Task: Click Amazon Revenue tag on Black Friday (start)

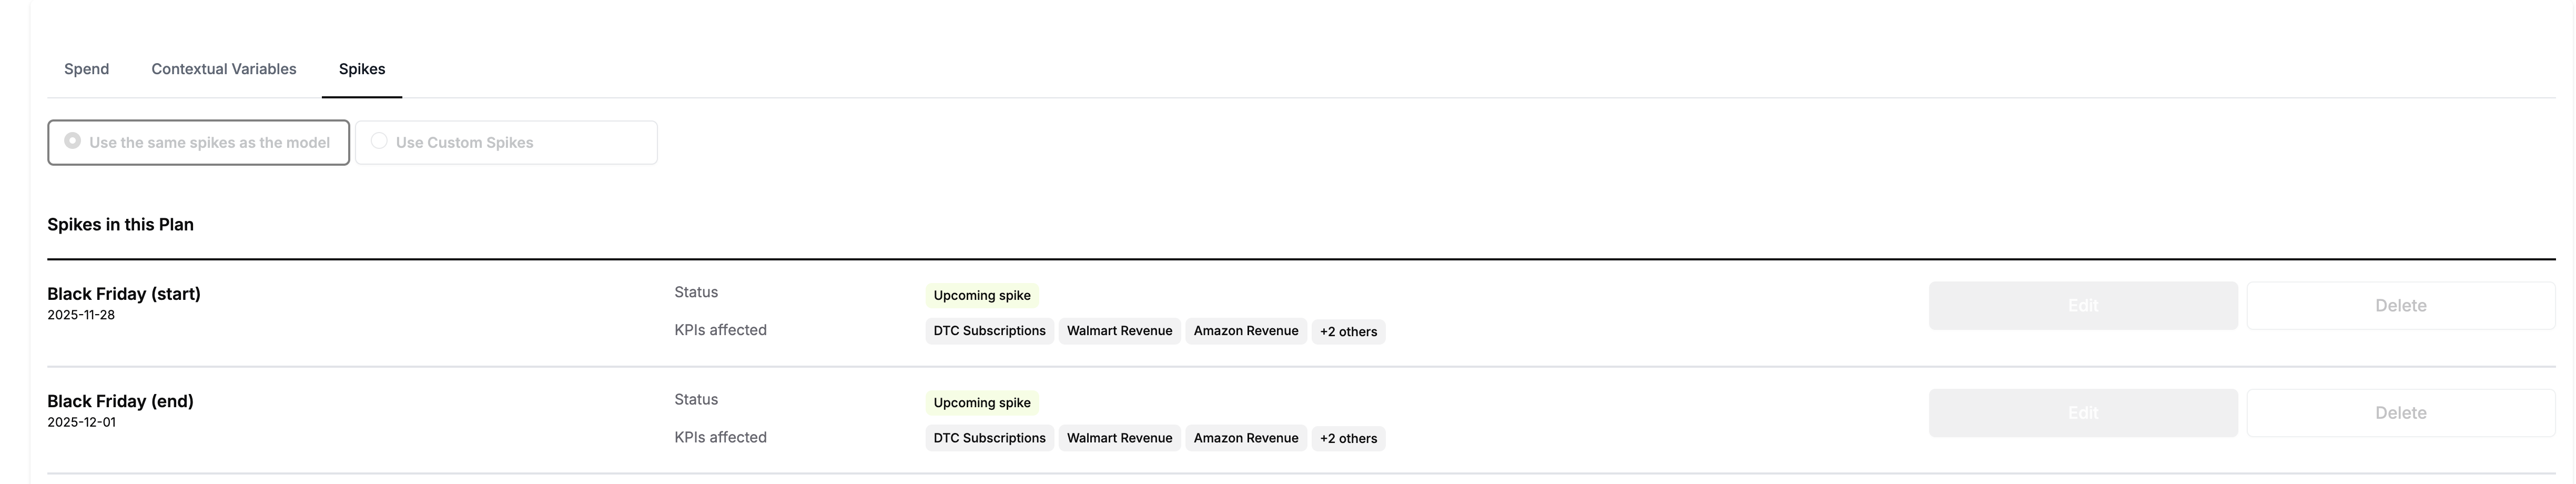Action: click(x=1245, y=331)
